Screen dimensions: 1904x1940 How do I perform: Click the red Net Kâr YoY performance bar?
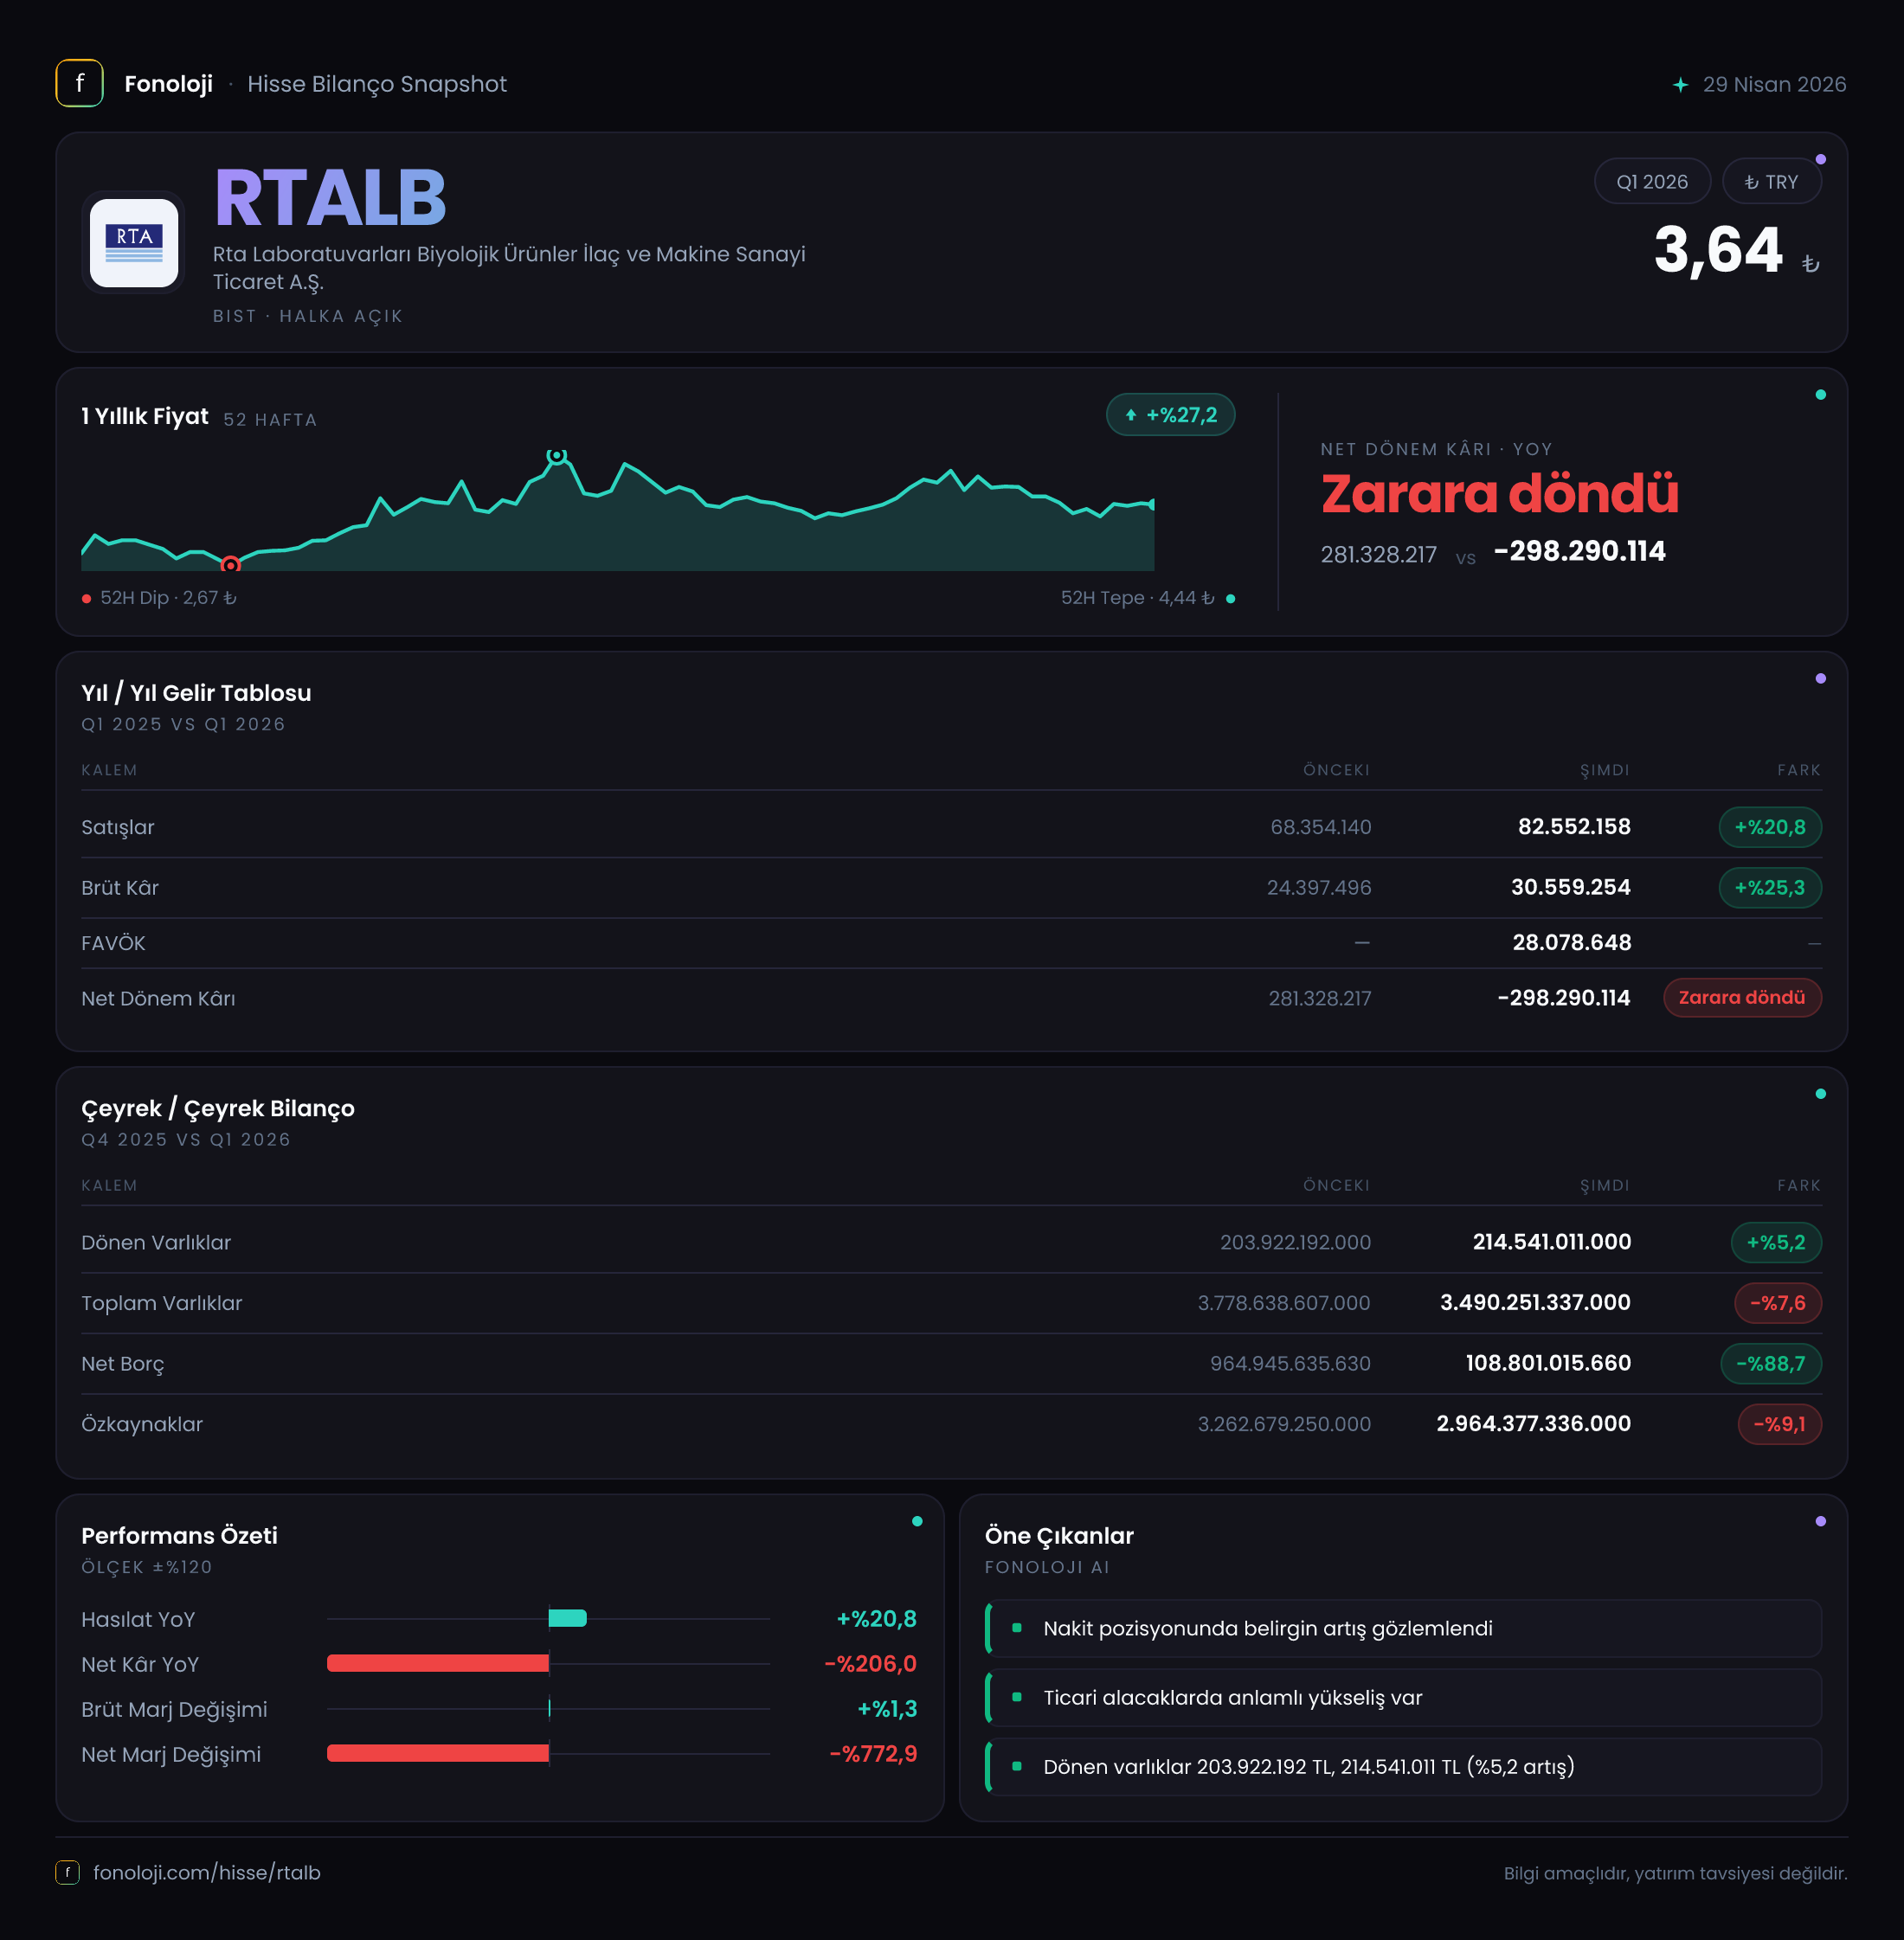[438, 1663]
